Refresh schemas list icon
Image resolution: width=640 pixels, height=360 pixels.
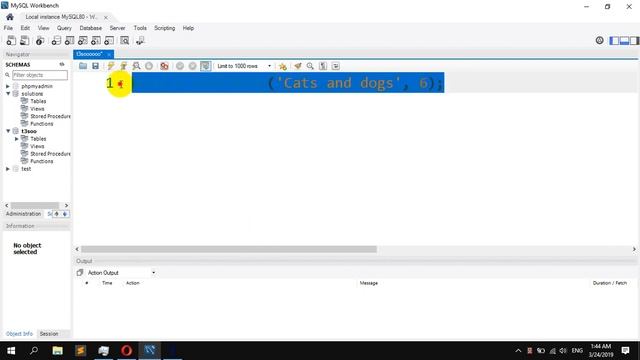(62, 64)
